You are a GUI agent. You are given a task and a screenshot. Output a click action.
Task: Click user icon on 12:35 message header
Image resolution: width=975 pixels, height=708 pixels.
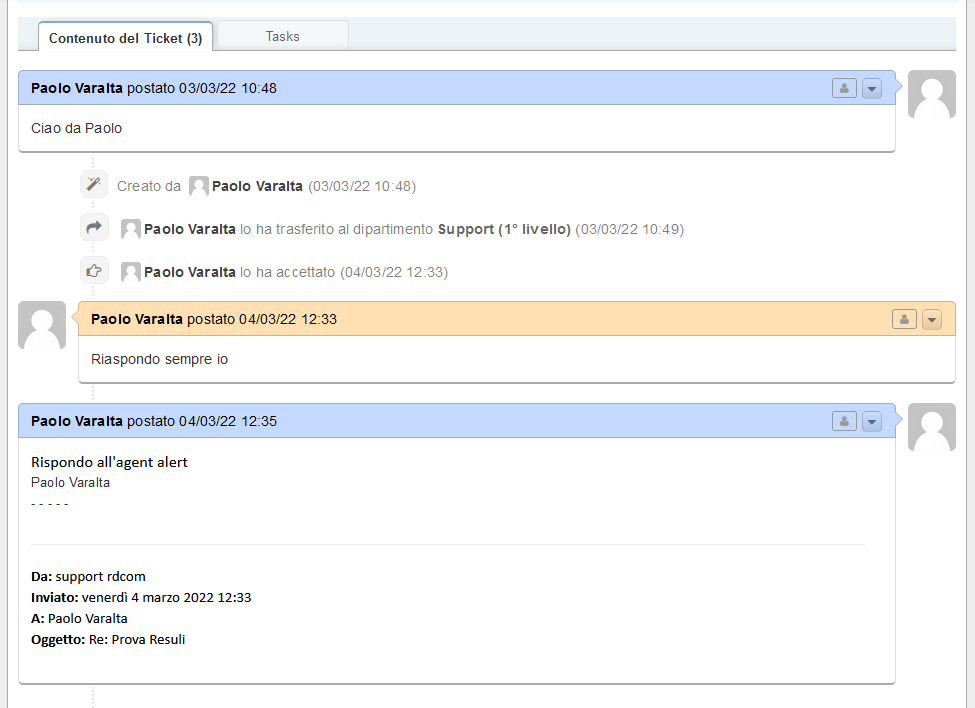pos(844,421)
